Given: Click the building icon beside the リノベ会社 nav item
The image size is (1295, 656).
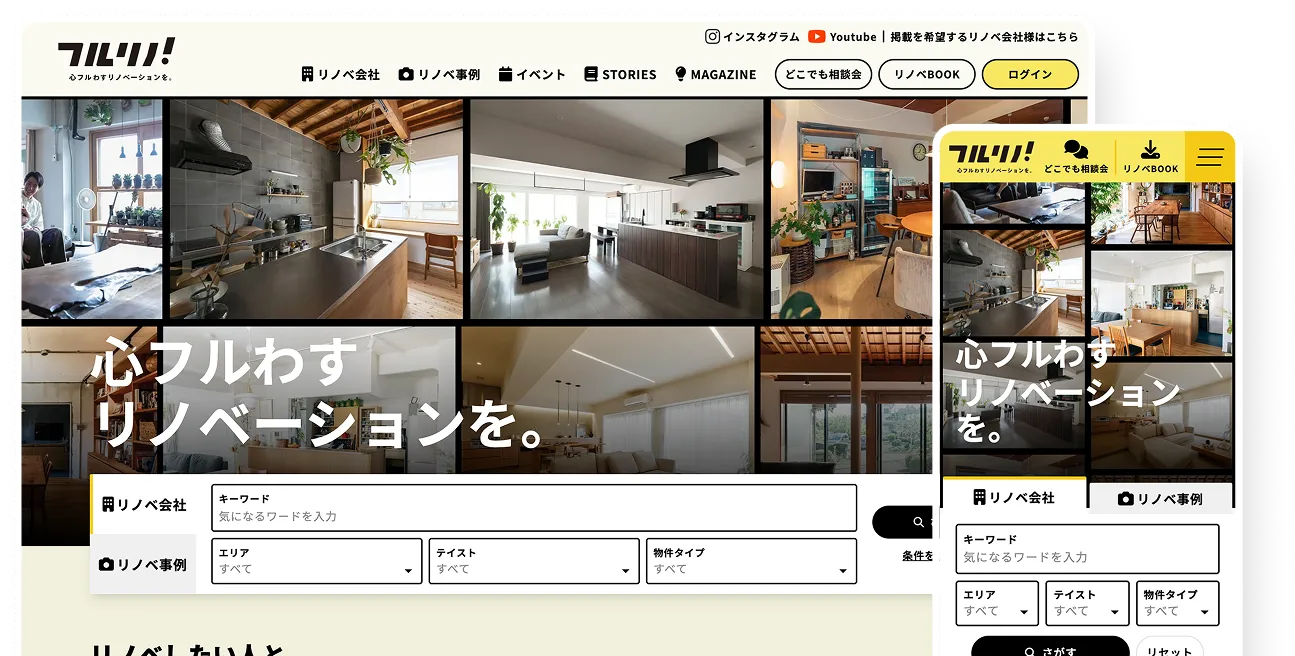Looking at the screenshot, I should point(308,74).
